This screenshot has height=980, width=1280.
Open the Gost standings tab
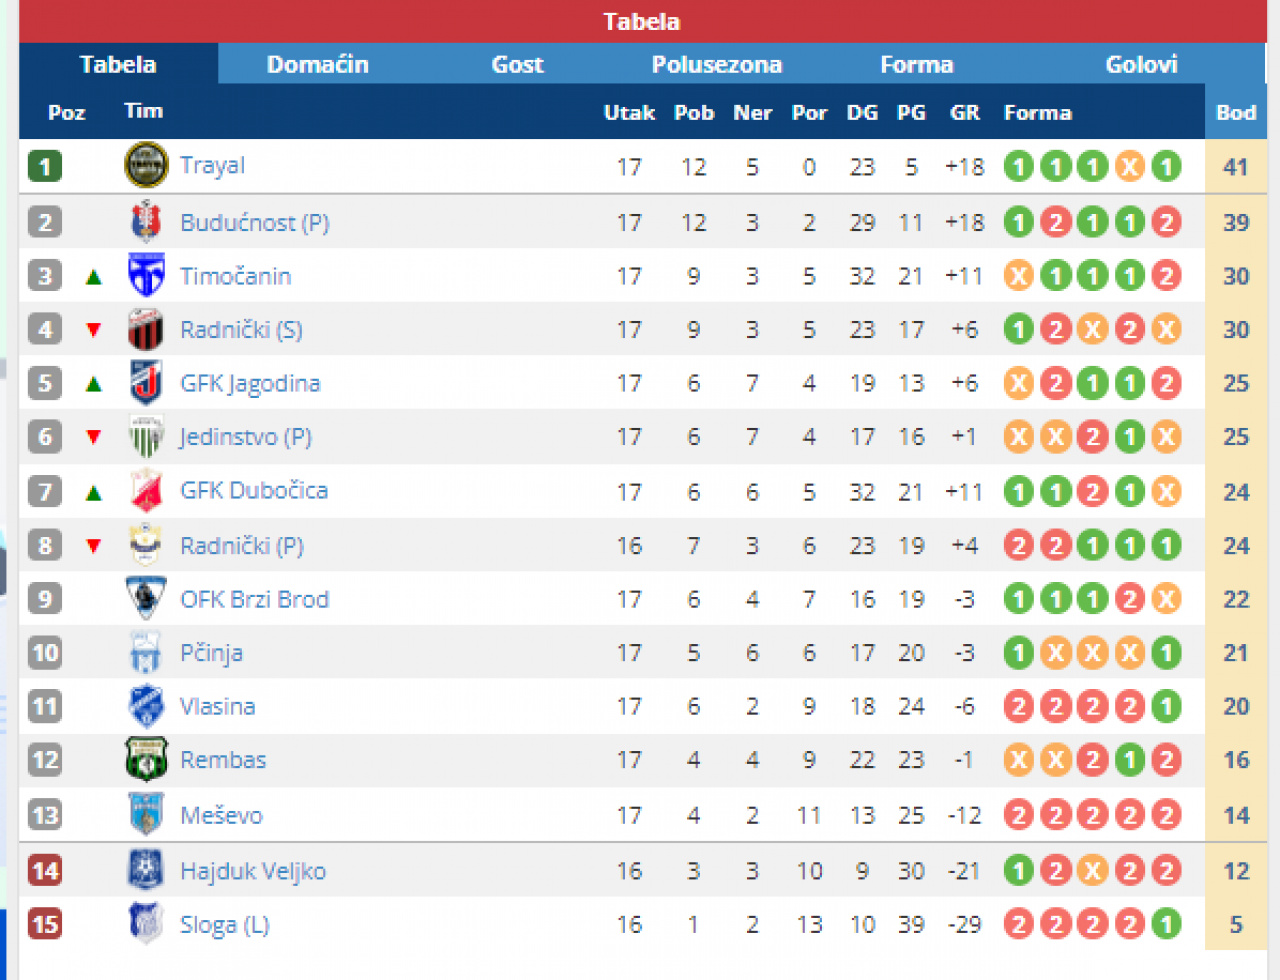[x=517, y=65]
